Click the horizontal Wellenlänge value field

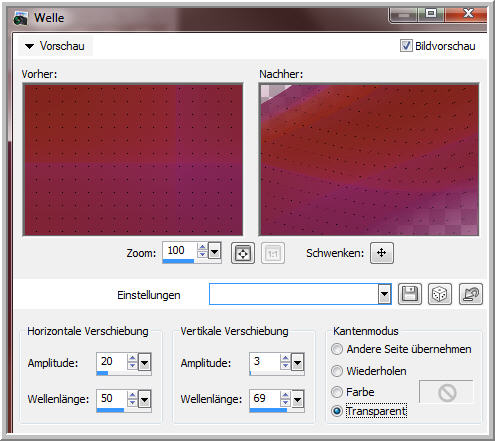pyautogui.click(x=112, y=398)
